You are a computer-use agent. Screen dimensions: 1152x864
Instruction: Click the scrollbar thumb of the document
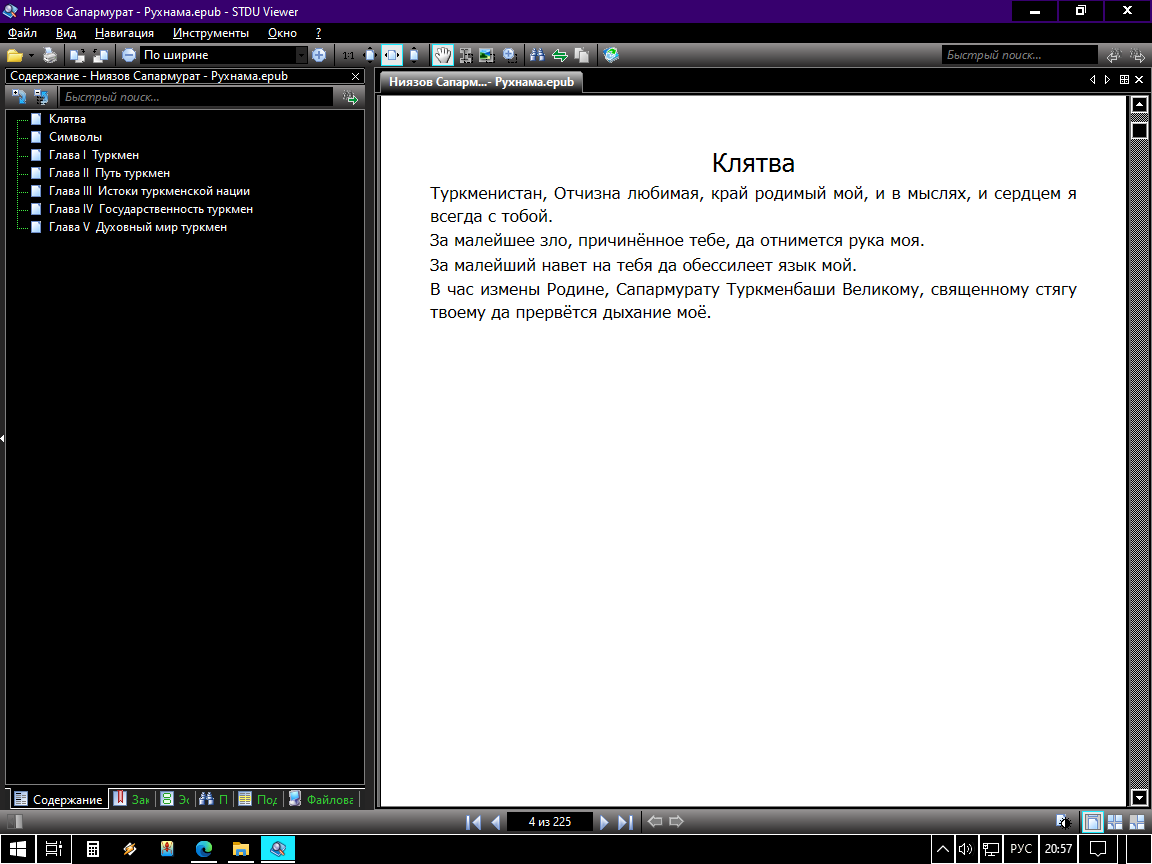point(1139,130)
